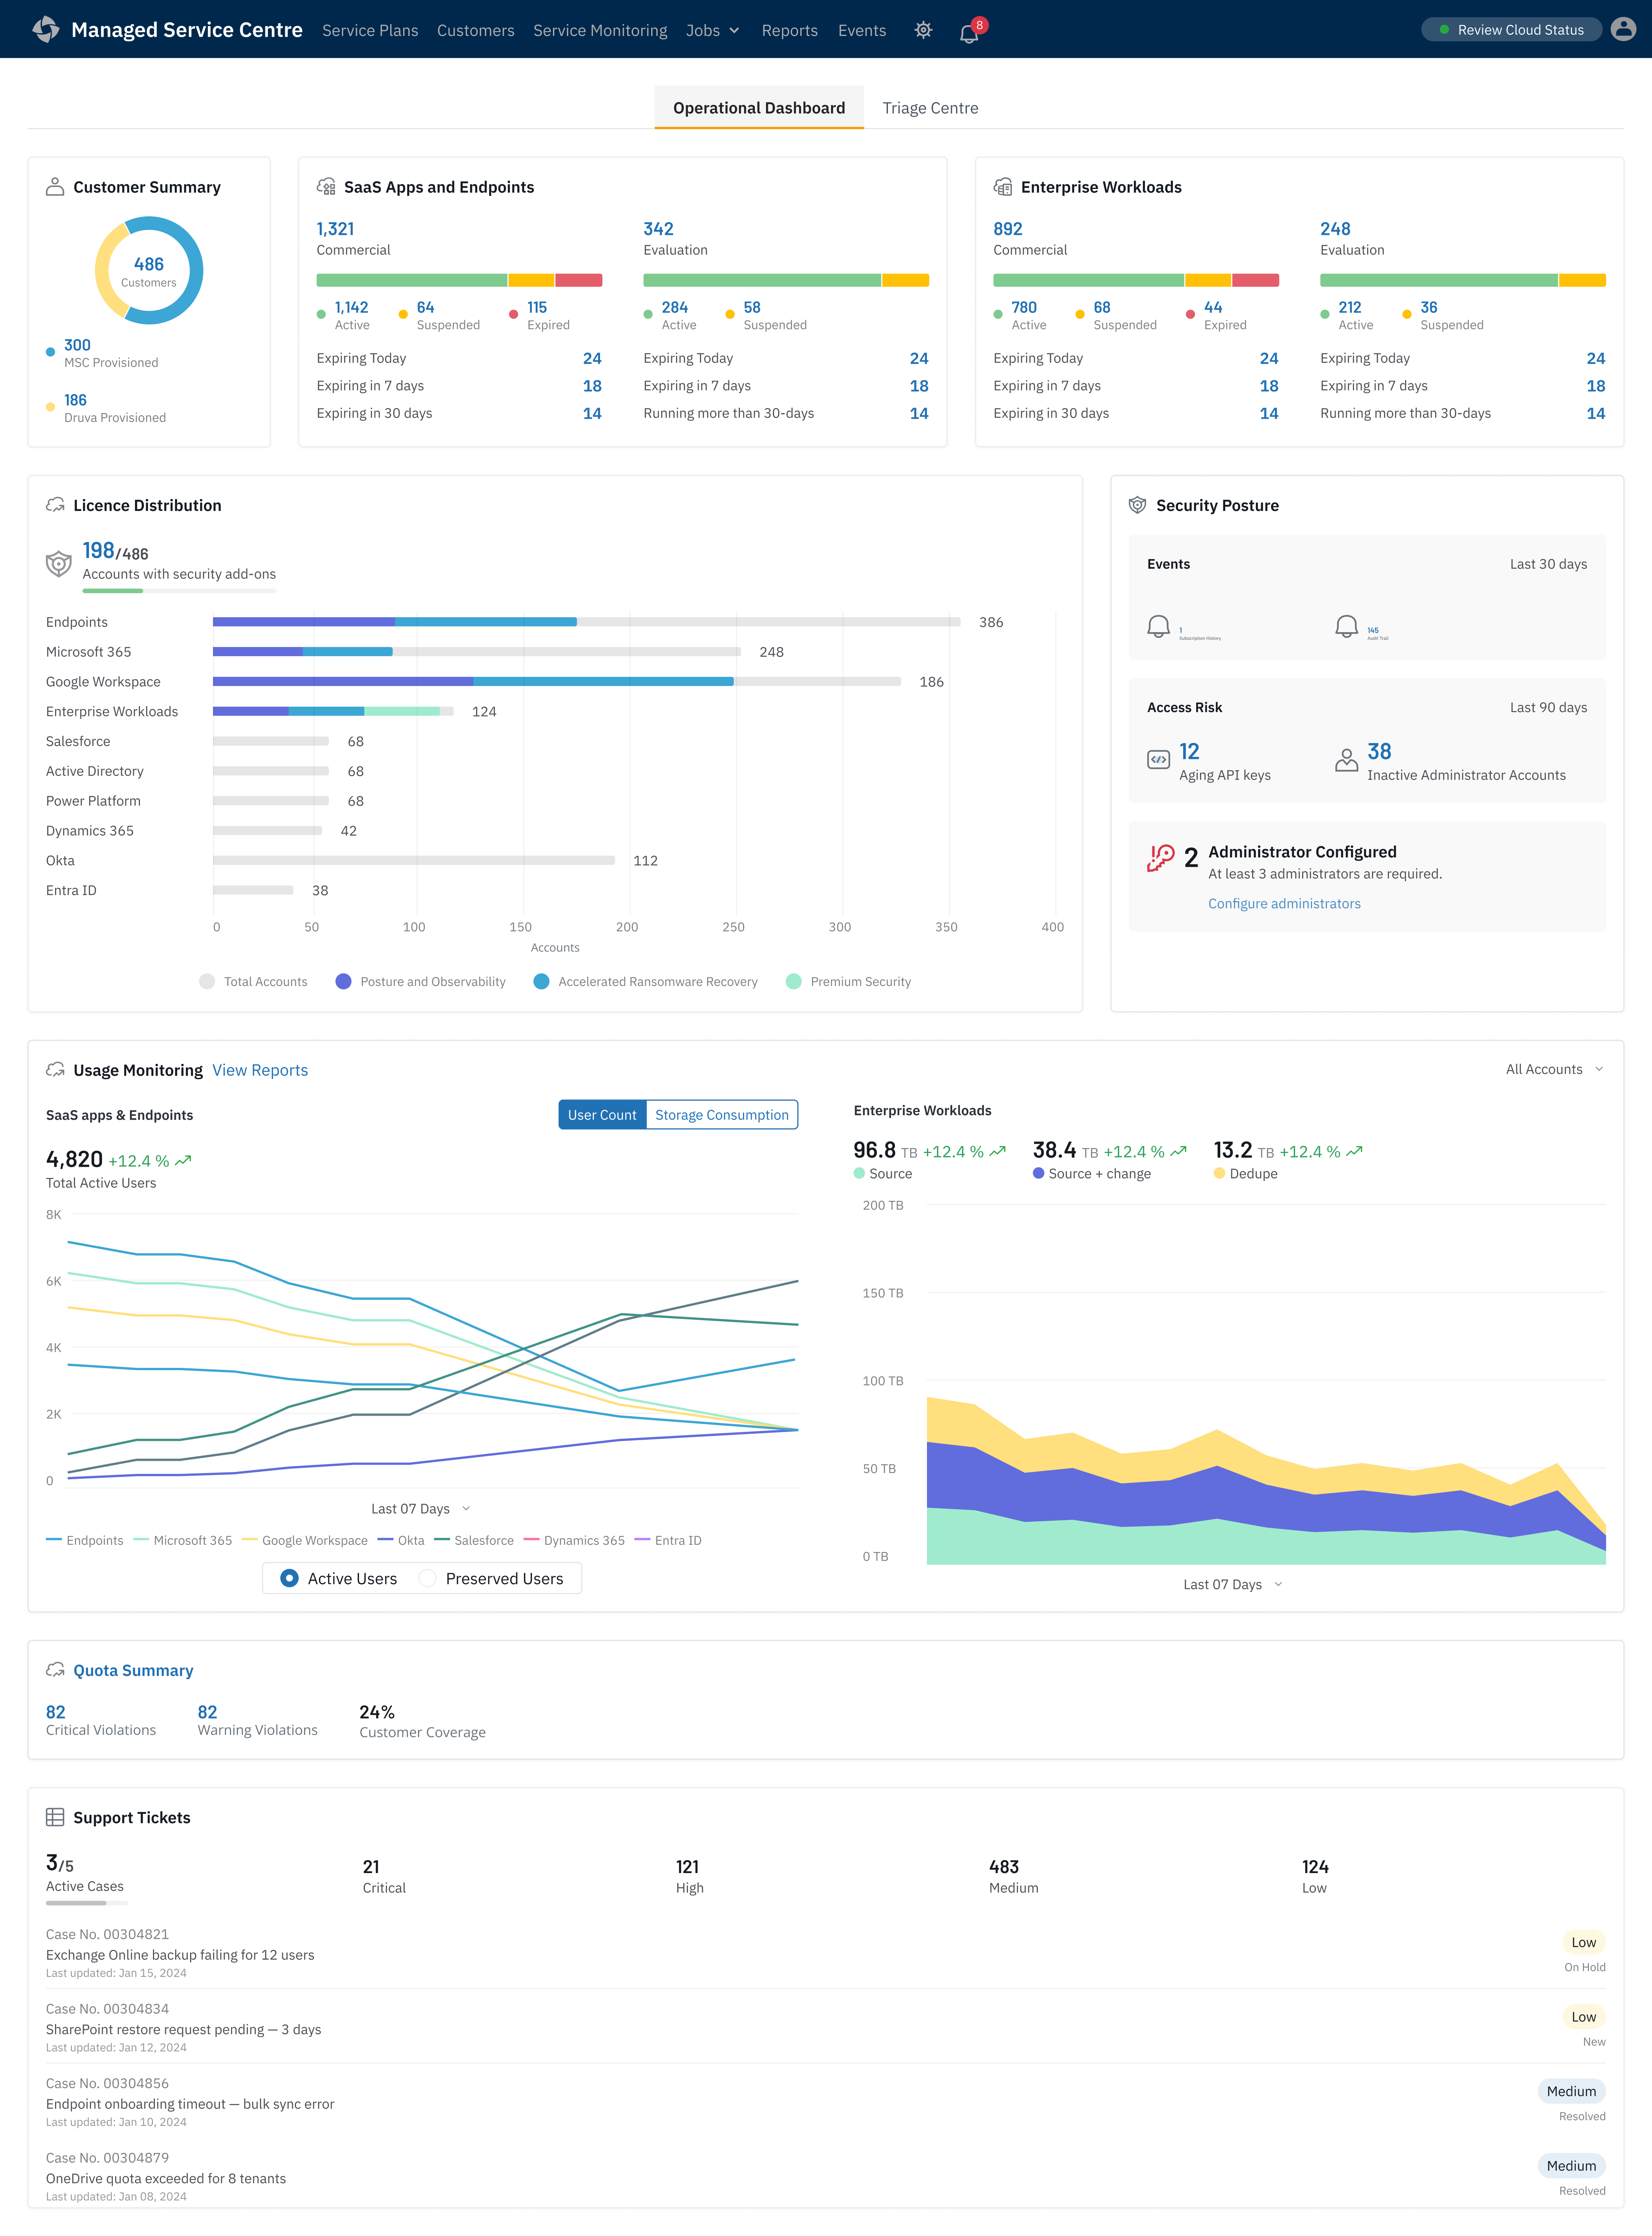Open the settings gear icon in navbar

click(923, 30)
